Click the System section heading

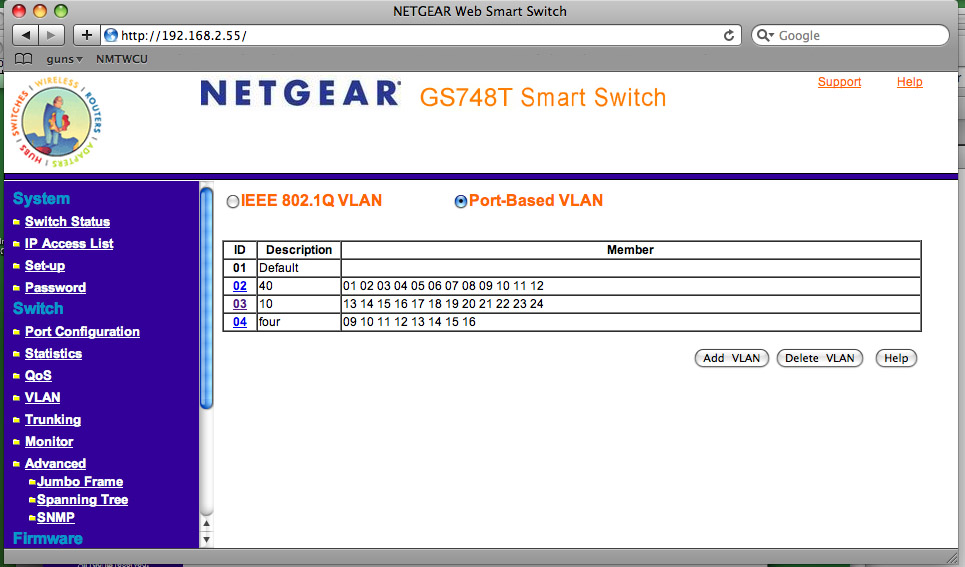[x=41, y=199]
